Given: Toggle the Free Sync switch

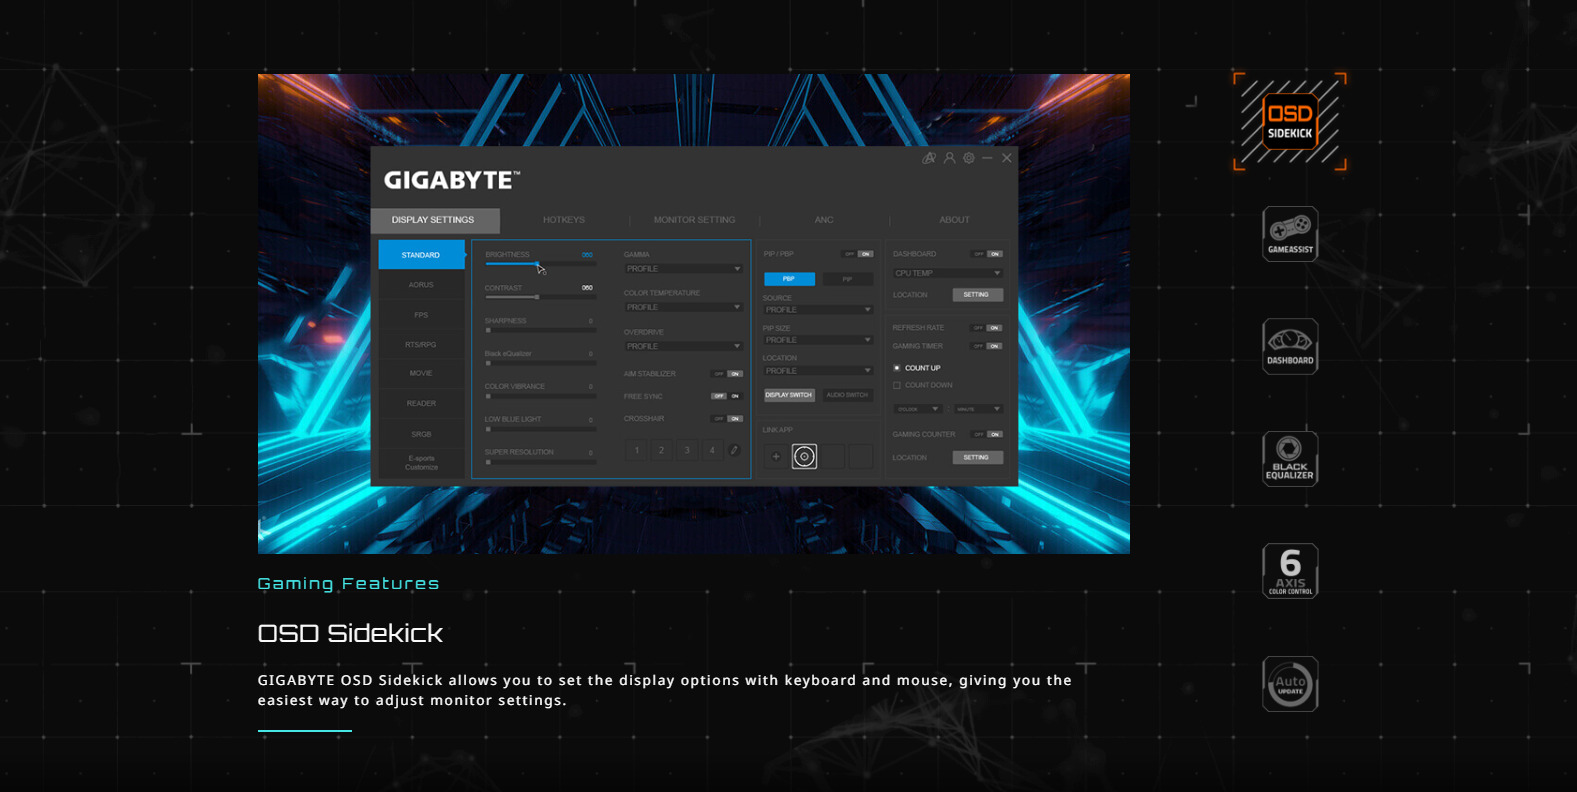Looking at the screenshot, I should coord(727,396).
